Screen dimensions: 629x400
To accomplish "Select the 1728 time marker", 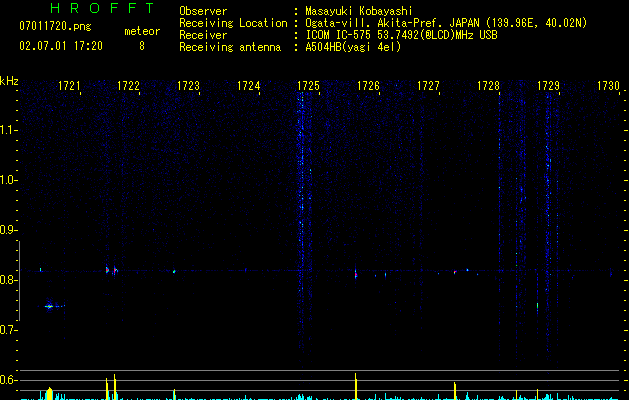I will 488,86.
